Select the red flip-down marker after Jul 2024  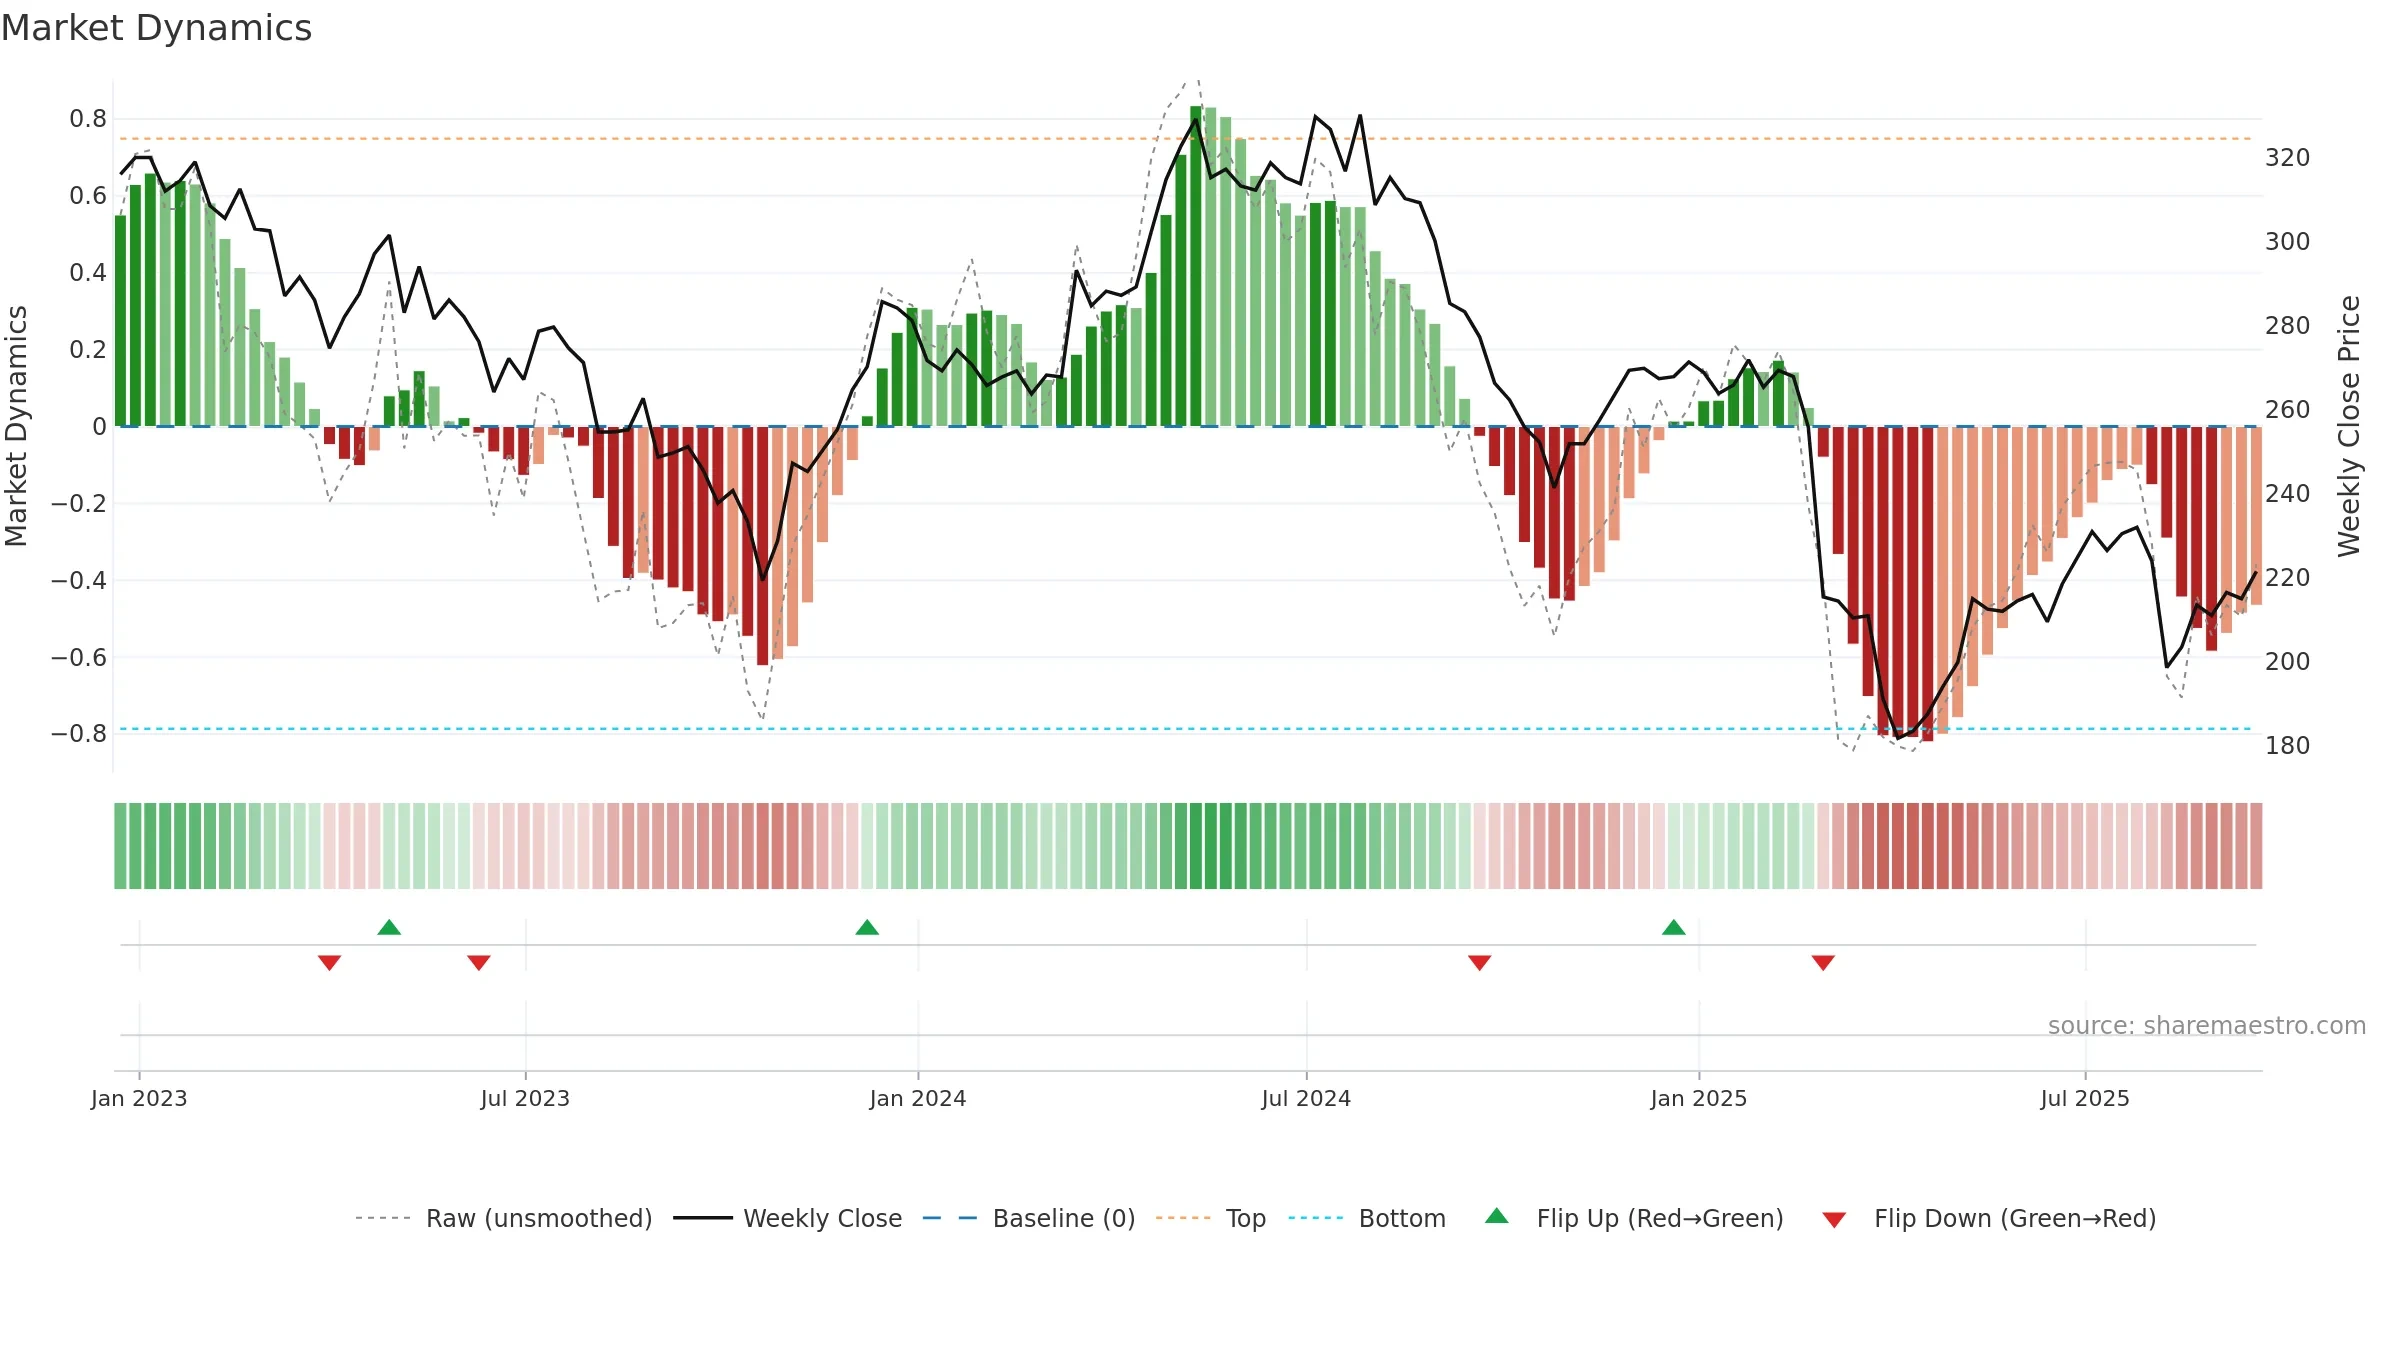1480,962
